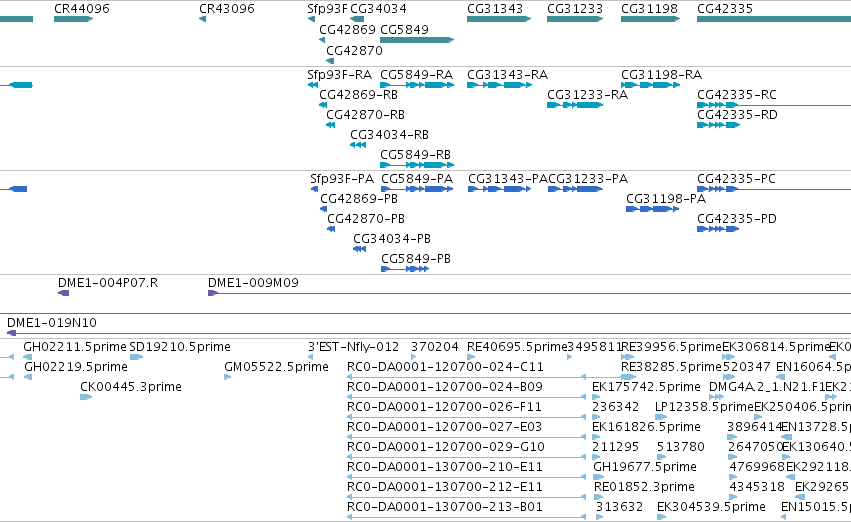Viewport: 851px width, 522px height.
Task: Click the CG42335-PD protein feature
Action: [x=718, y=230]
